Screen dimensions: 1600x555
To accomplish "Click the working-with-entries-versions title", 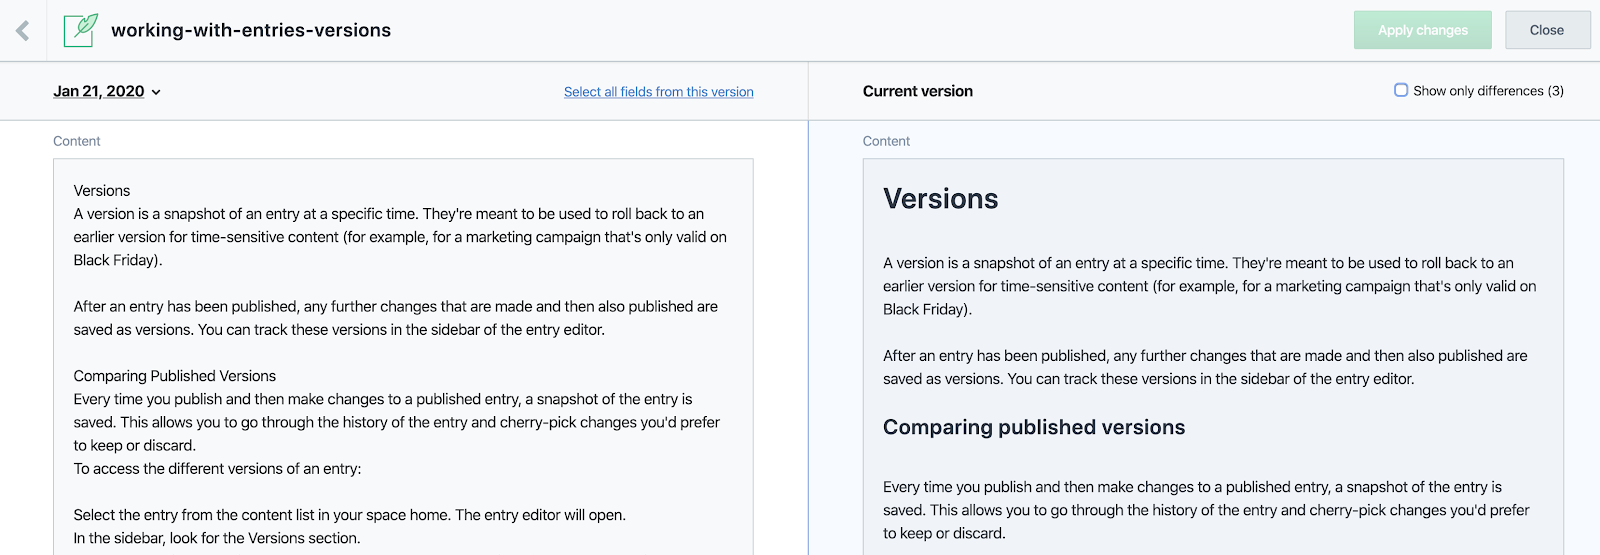I will (251, 30).
